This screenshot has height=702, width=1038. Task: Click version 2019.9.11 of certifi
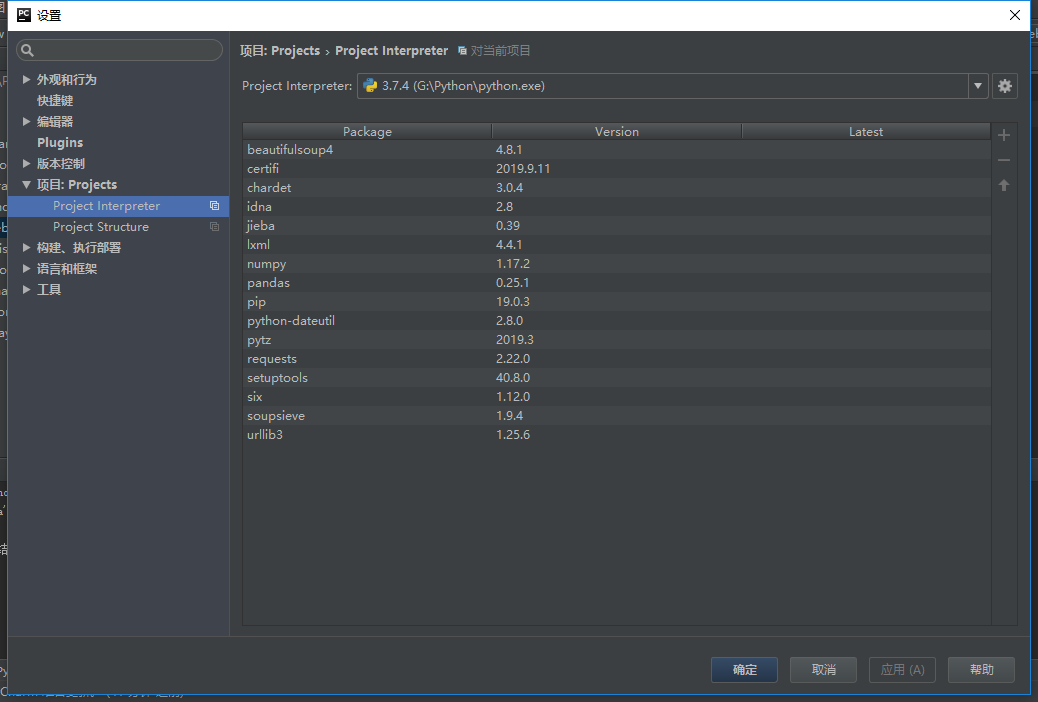click(523, 169)
